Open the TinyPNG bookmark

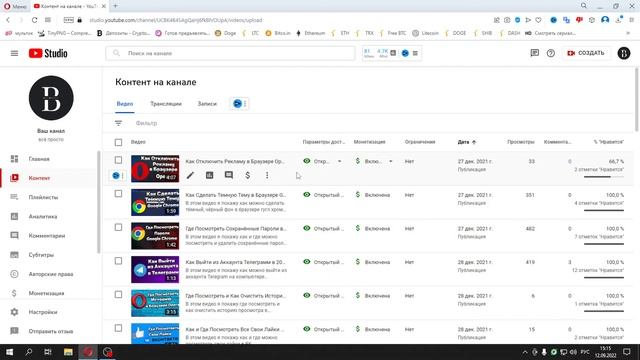[64, 33]
